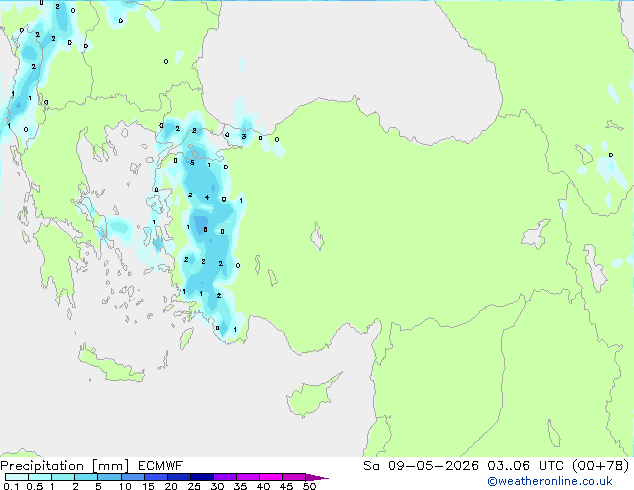Select the 30–35 mm purple legend swatch
634x490 pixels.
(x=224, y=477)
